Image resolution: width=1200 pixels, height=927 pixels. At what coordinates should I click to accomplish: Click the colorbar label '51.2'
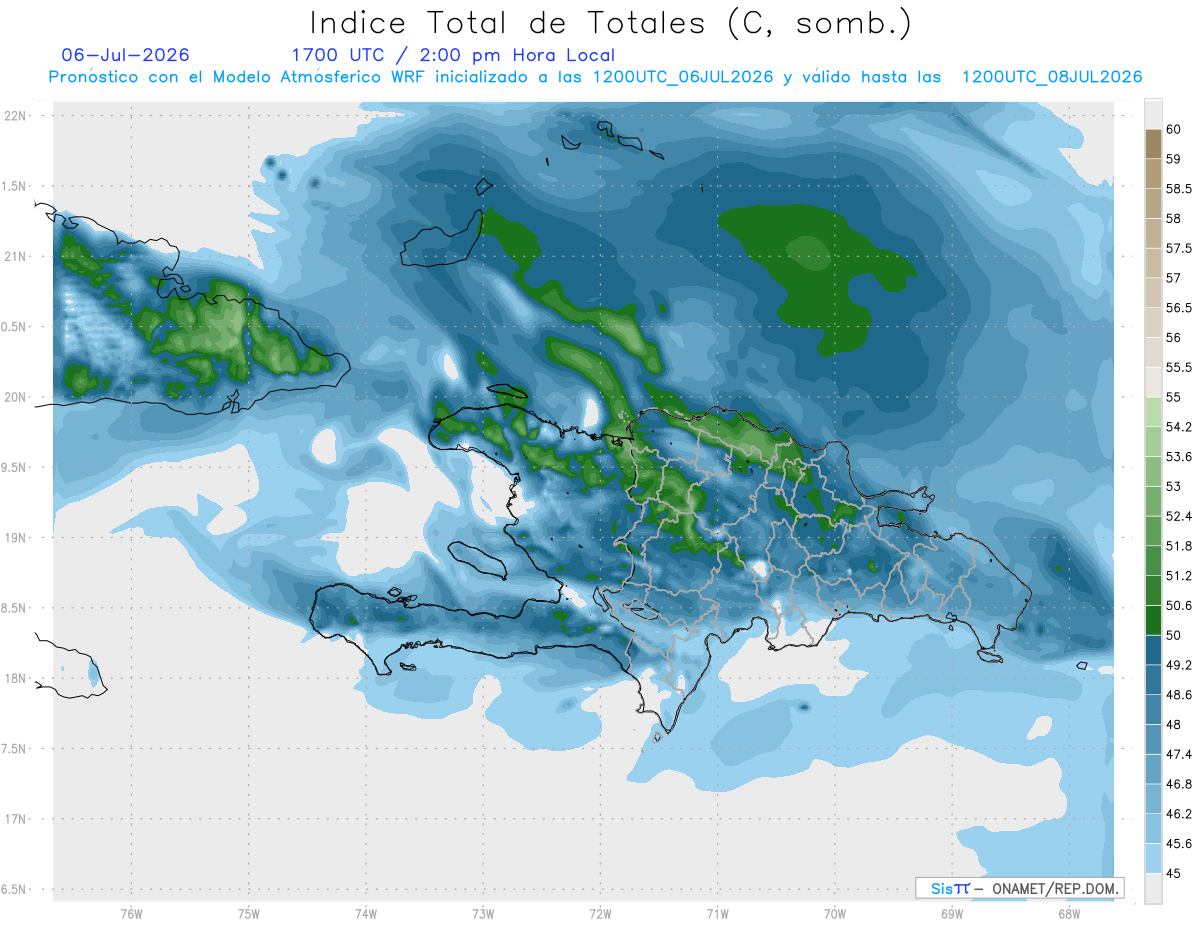click(1180, 576)
